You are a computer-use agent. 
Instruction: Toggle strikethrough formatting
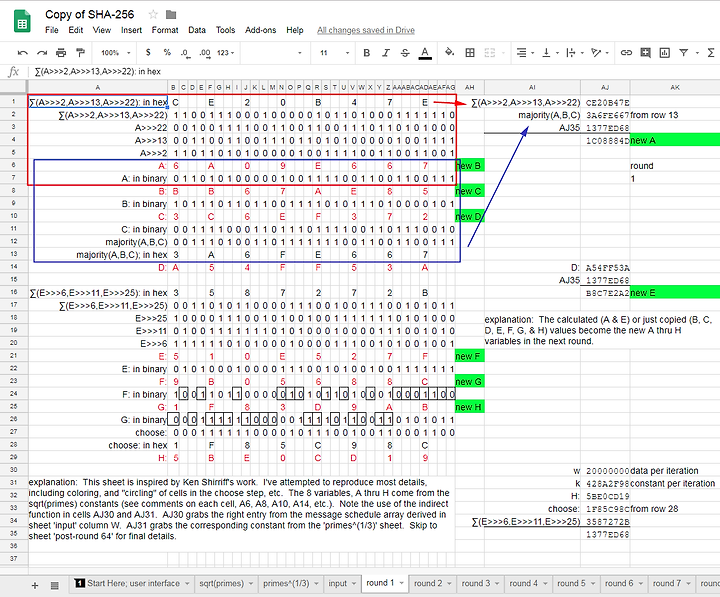click(405, 53)
